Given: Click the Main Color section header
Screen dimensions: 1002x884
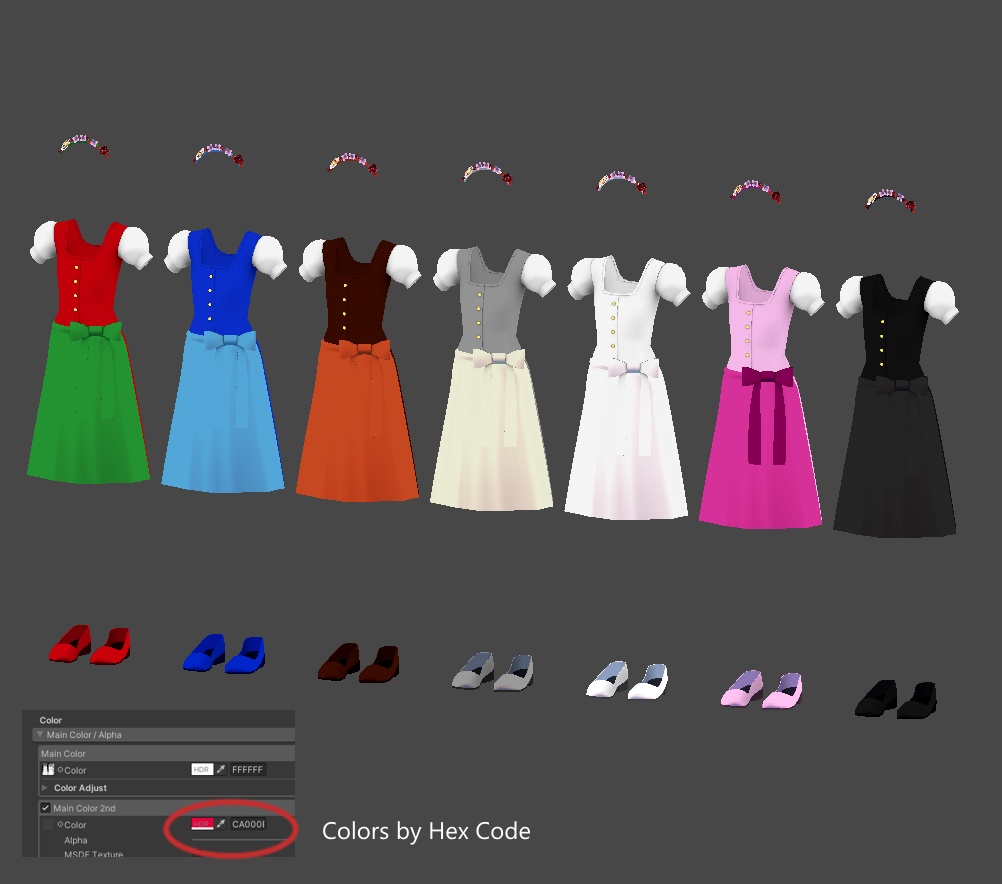Looking at the screenshot, I should coord(166,753).
